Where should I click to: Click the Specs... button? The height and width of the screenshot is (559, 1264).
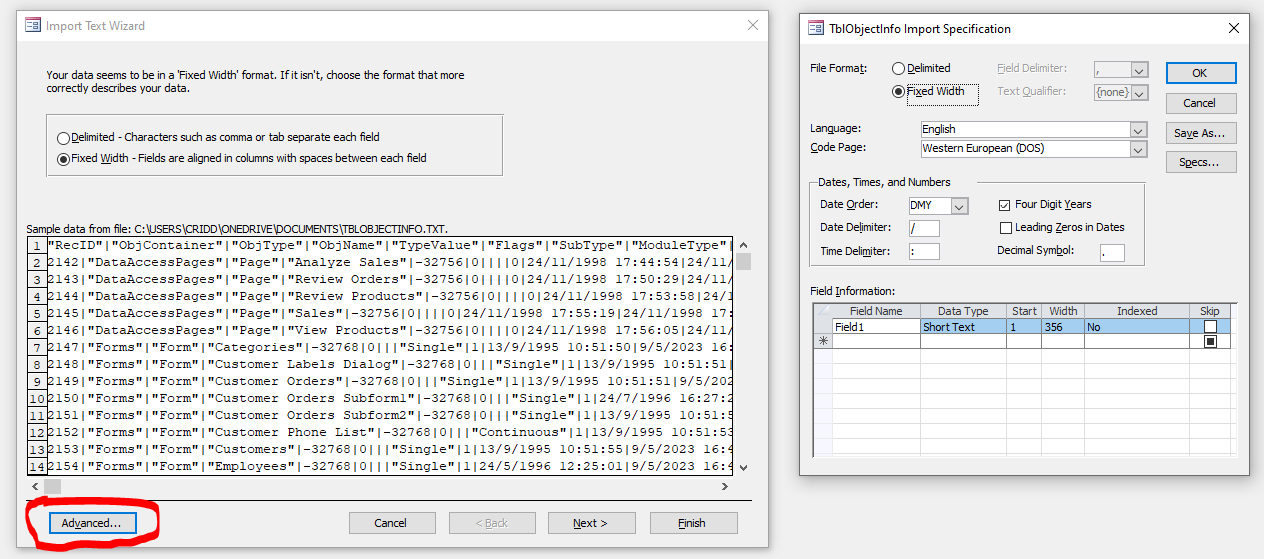tap(1201, 162)
